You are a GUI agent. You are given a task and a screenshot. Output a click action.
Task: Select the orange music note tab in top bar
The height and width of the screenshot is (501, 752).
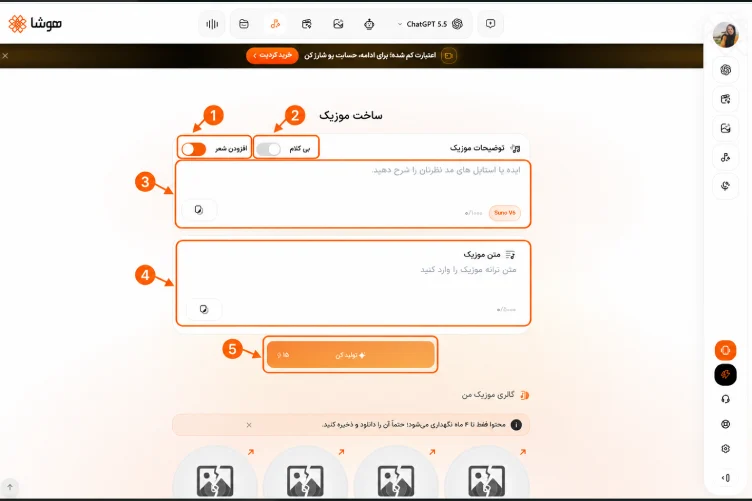pyautogui.click(x=275, y=24)
